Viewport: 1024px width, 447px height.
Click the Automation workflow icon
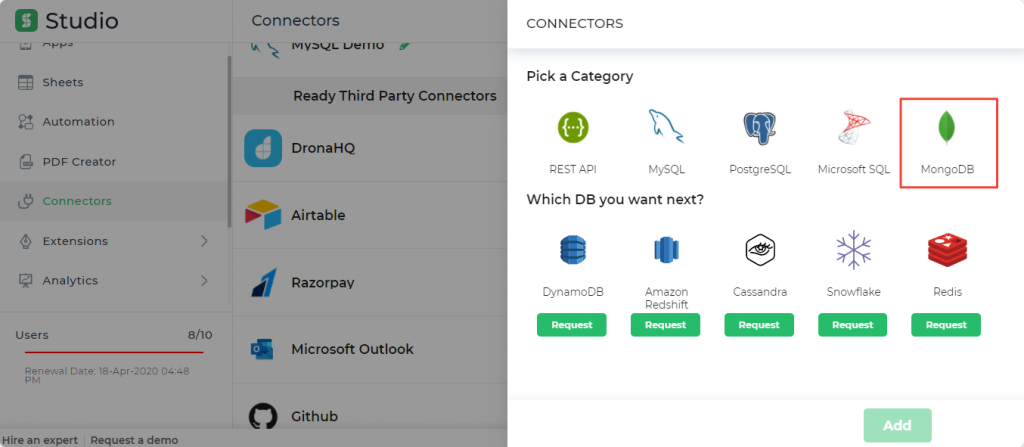[x=25, y=122]
